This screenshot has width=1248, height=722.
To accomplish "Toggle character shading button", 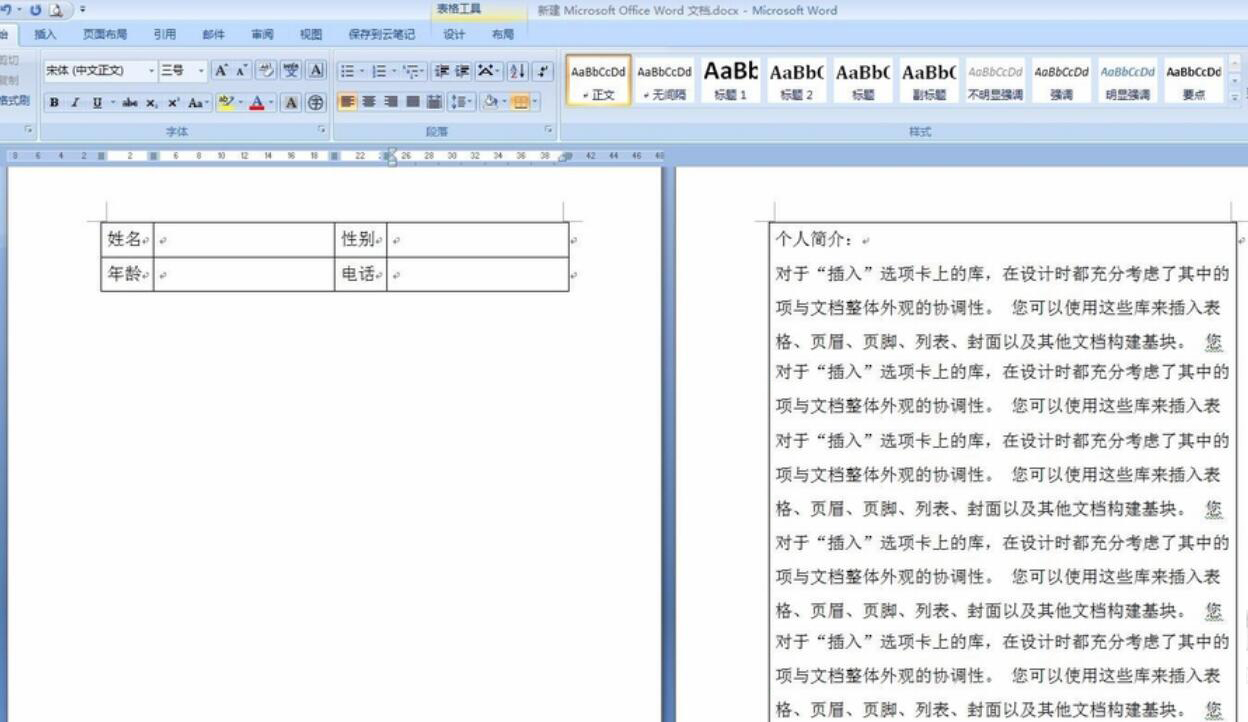I will point(291,103).
